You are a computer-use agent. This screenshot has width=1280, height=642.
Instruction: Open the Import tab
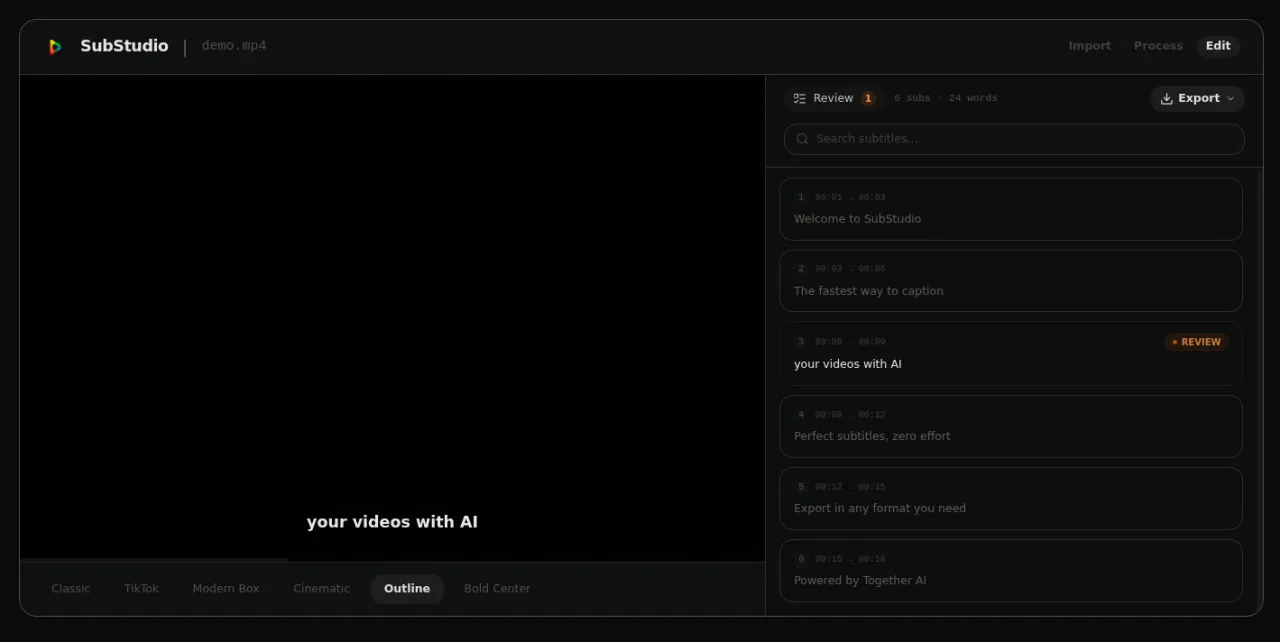[1089, 46]
